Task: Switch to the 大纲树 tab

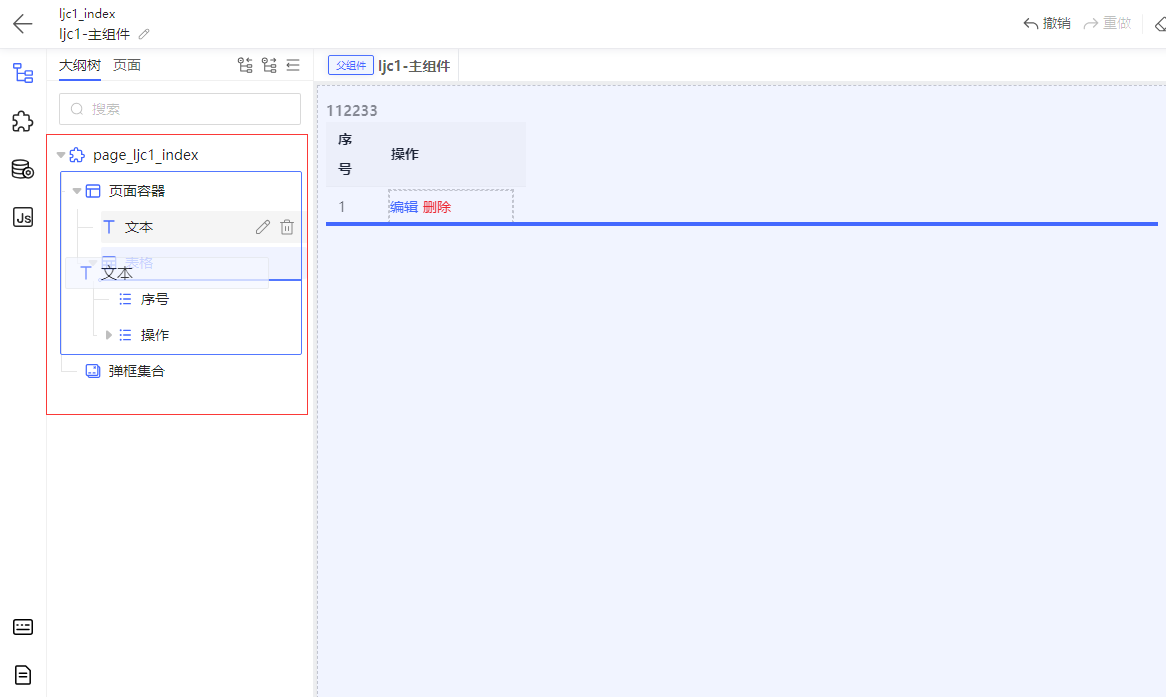Action: point(80,65)
